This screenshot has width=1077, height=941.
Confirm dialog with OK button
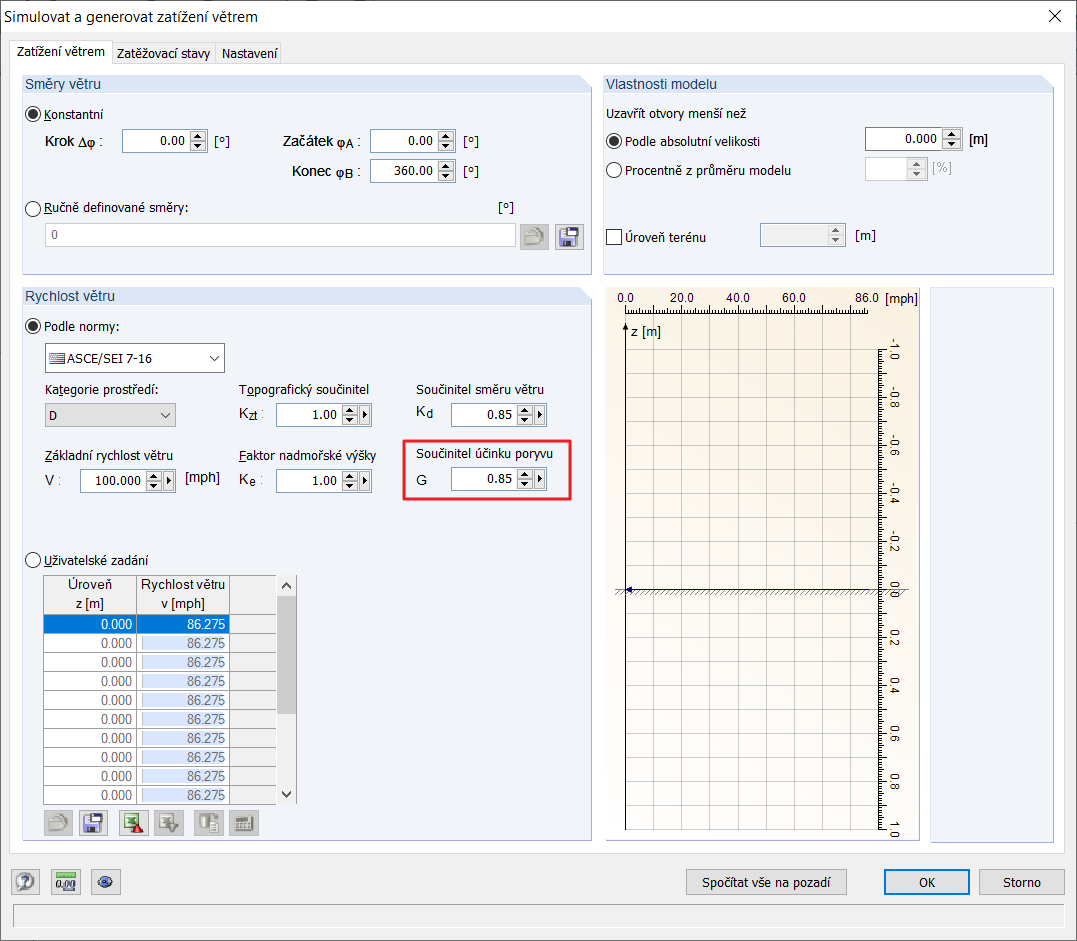point(927,882)
